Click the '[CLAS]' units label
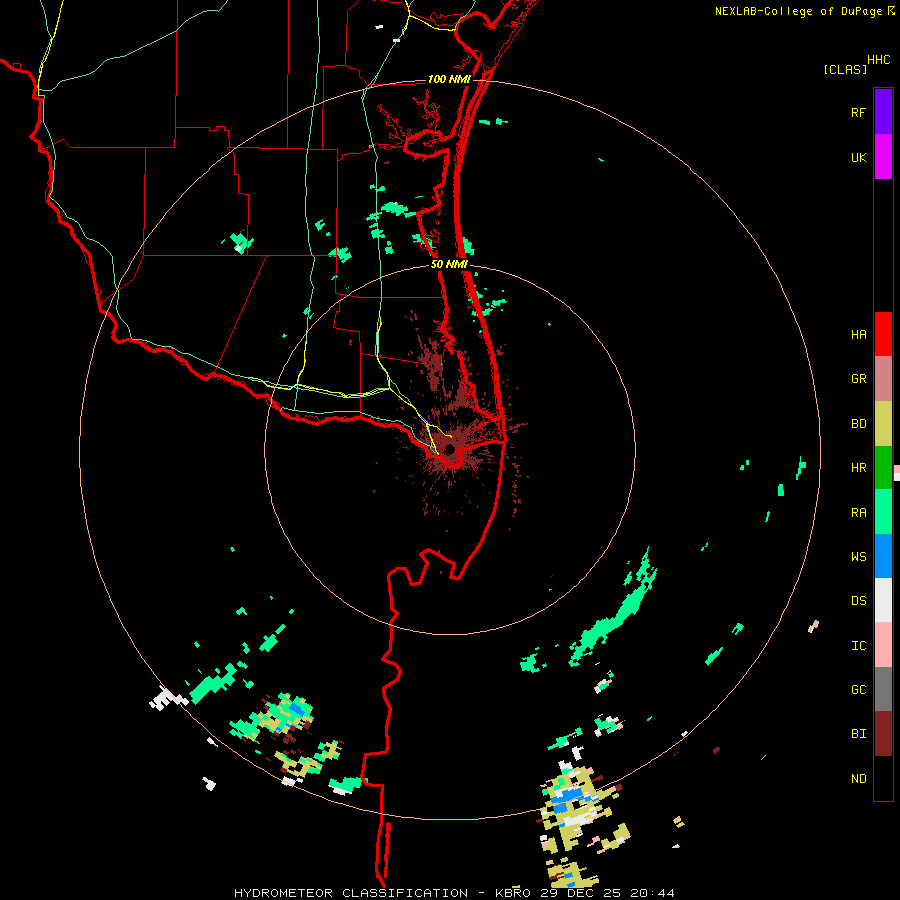 click(x=844, y=69)
